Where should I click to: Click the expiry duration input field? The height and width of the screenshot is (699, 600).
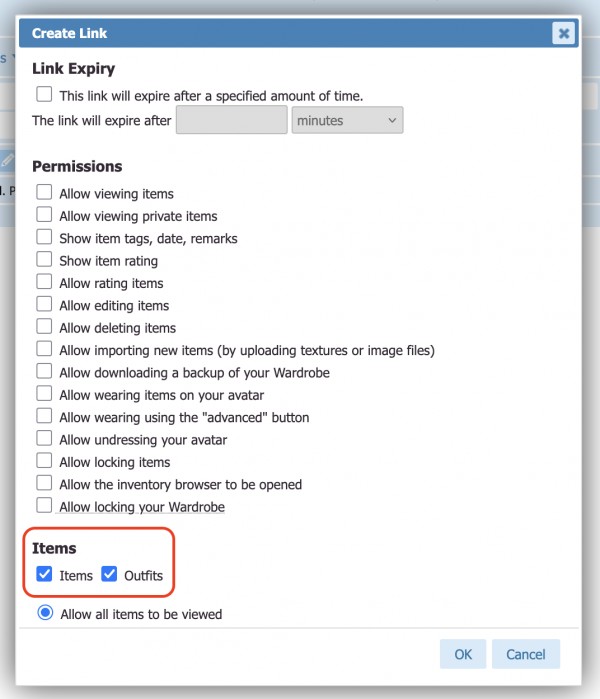point(232,121)
